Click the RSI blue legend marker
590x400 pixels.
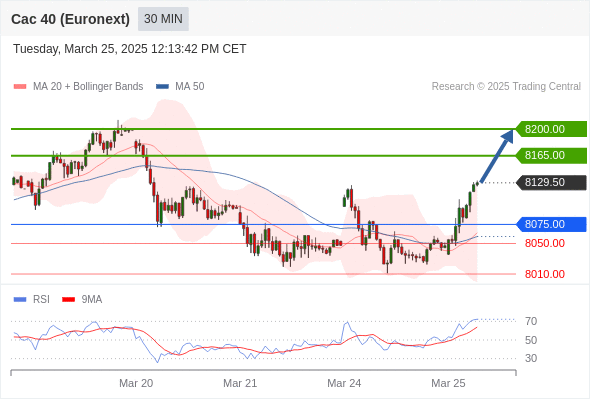pos(20,300)
